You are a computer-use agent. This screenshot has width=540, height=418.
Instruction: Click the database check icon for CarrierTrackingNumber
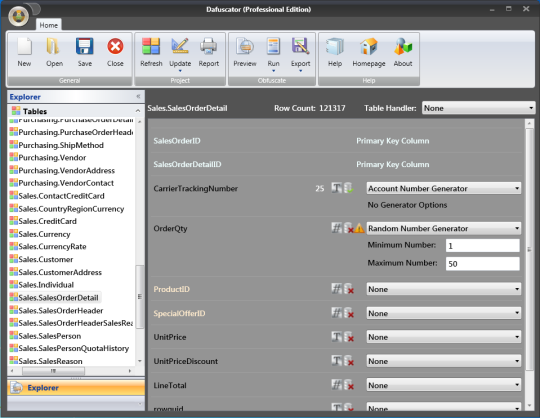pyautogui.click(x=349, y=188)
